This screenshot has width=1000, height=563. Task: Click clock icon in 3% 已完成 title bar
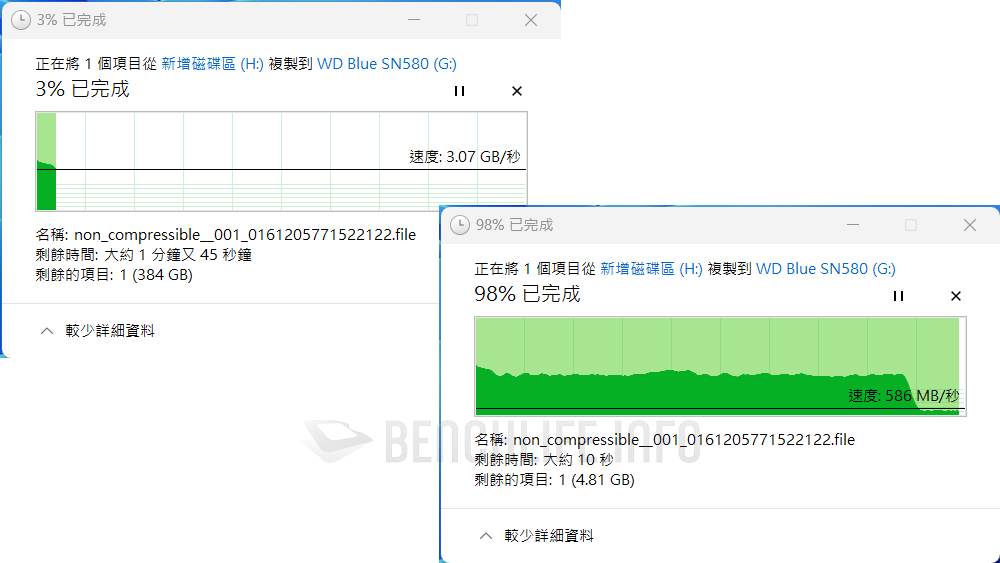19,20
